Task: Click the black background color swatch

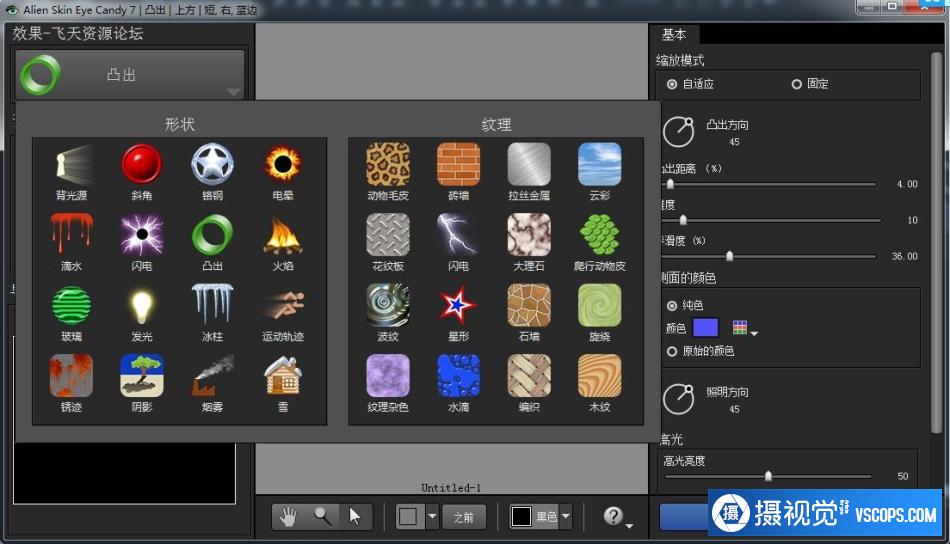Action: click(521, 517)
